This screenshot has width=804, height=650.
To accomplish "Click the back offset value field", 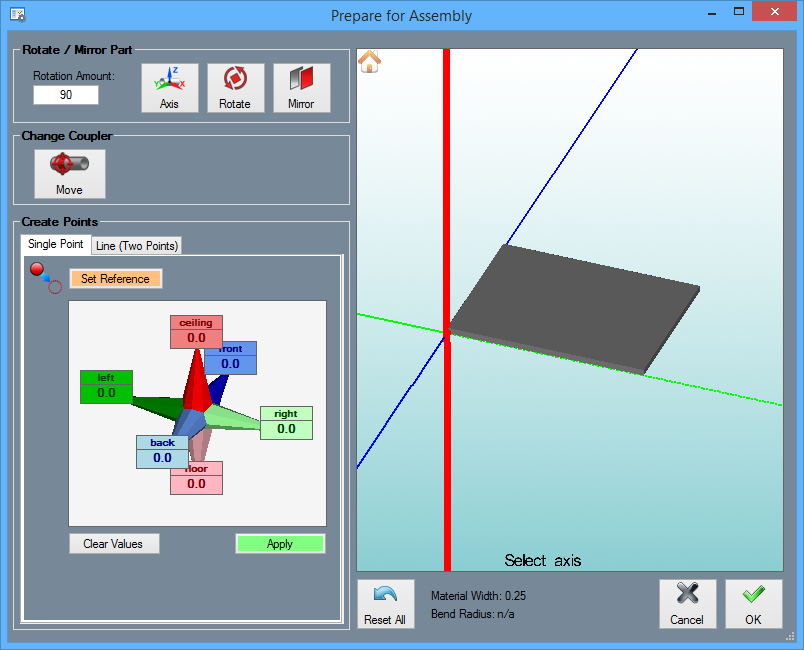I will (x=163, y=458).
